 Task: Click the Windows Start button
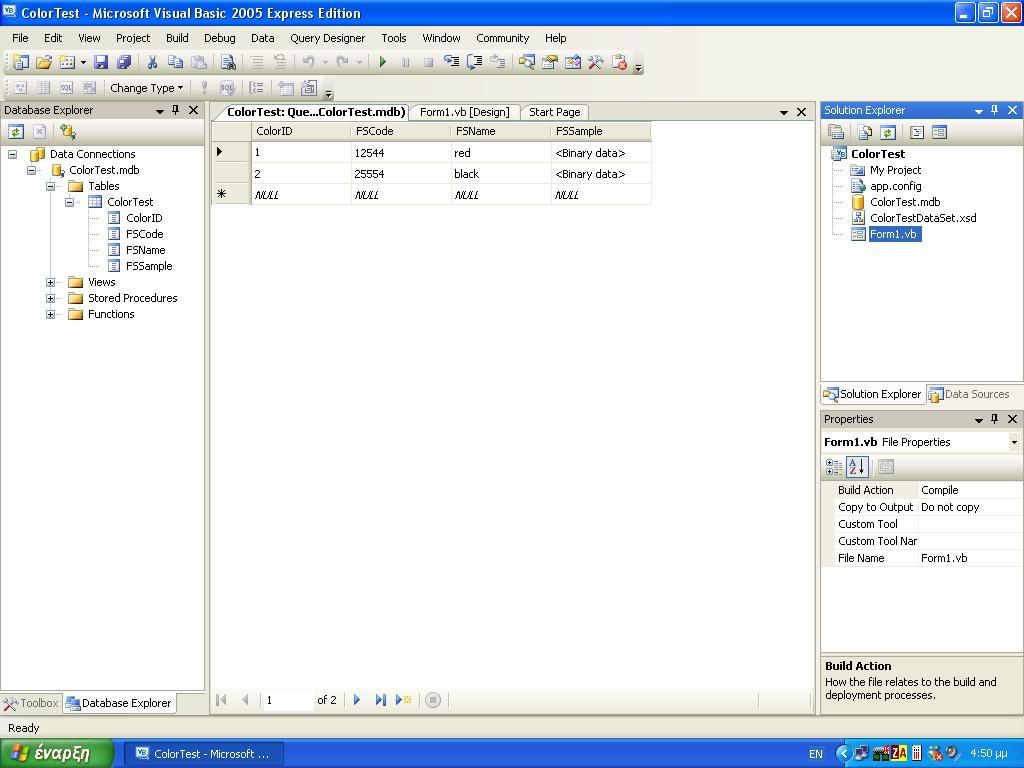pyautogui.click(x=57, y=754)
